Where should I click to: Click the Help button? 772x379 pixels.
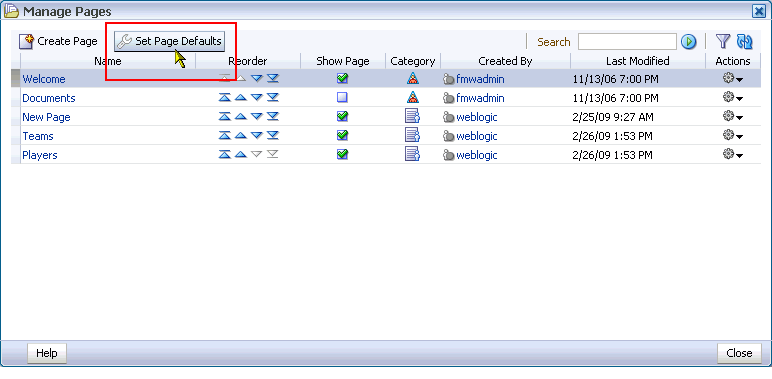[47, 353]
